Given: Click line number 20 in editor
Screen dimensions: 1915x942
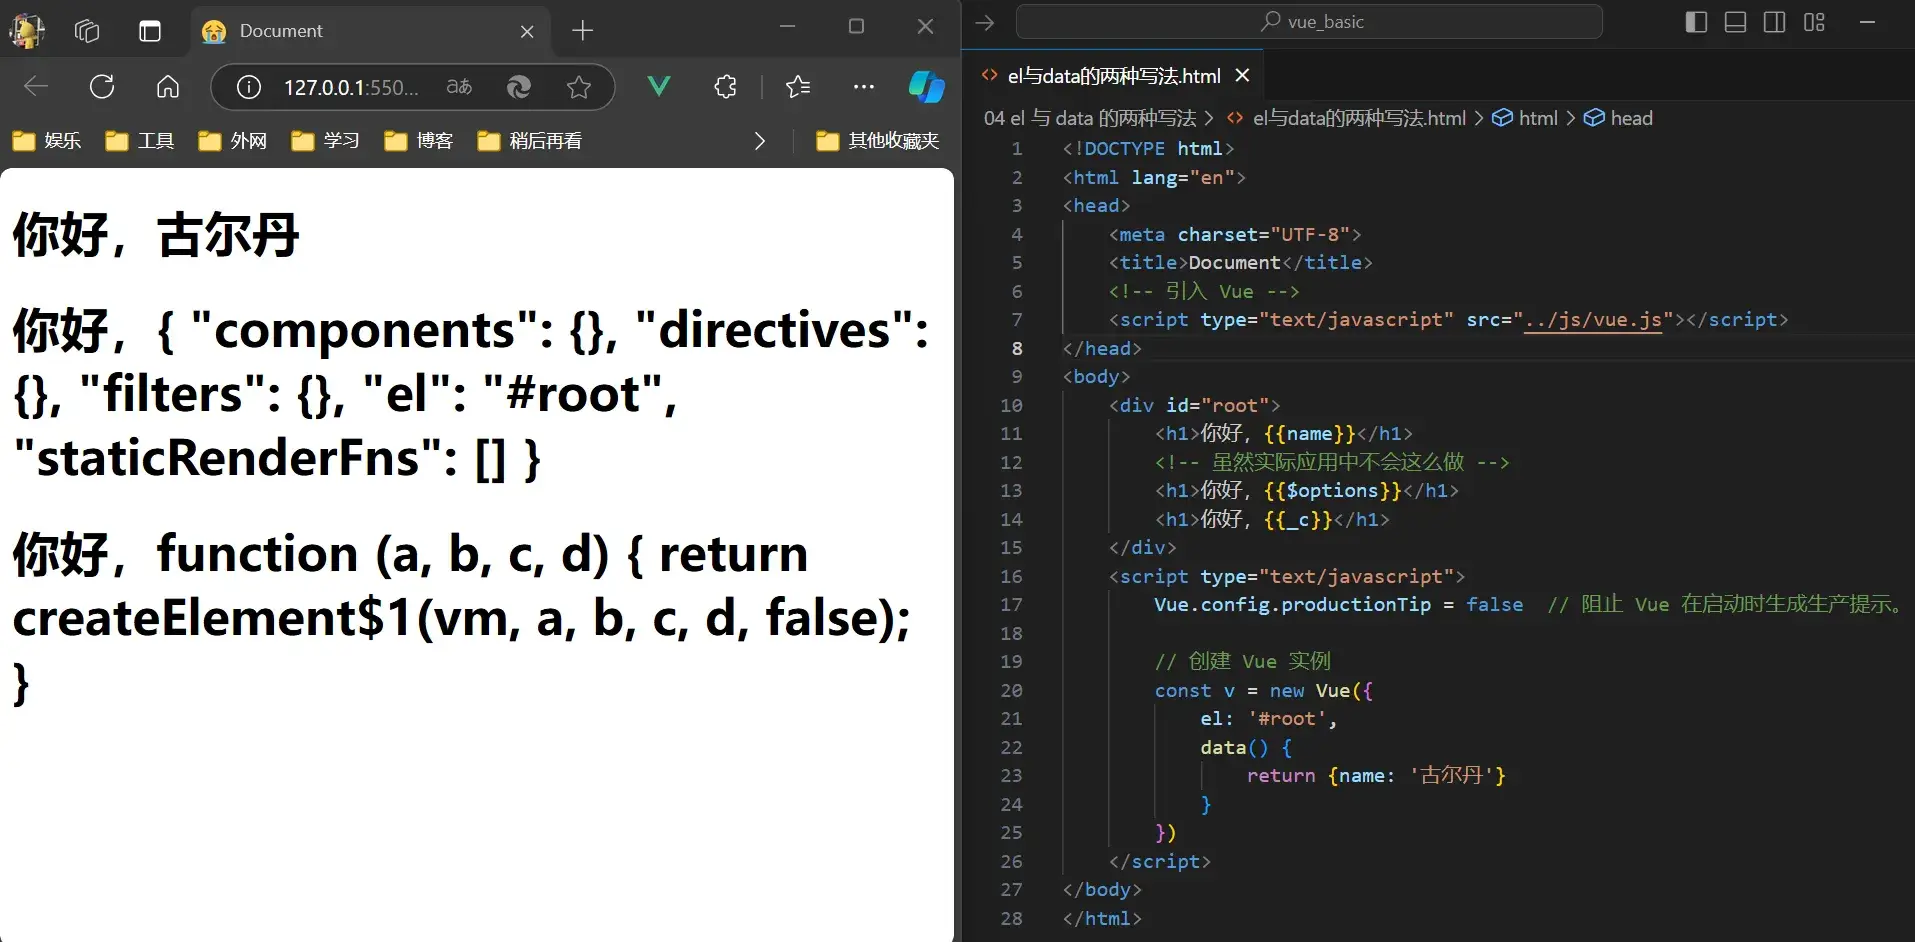Looking at the screenshot, I should click(x=1011, y=691).
